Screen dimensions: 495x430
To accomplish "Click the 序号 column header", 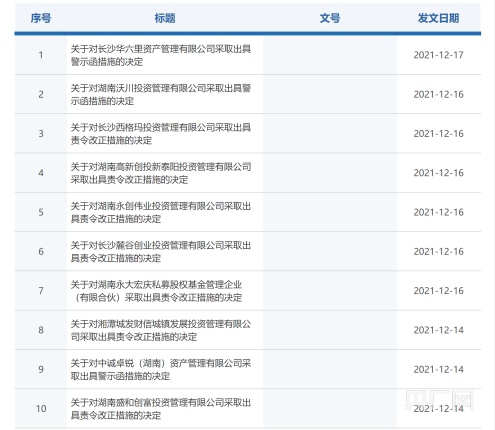I will (41, 18).
